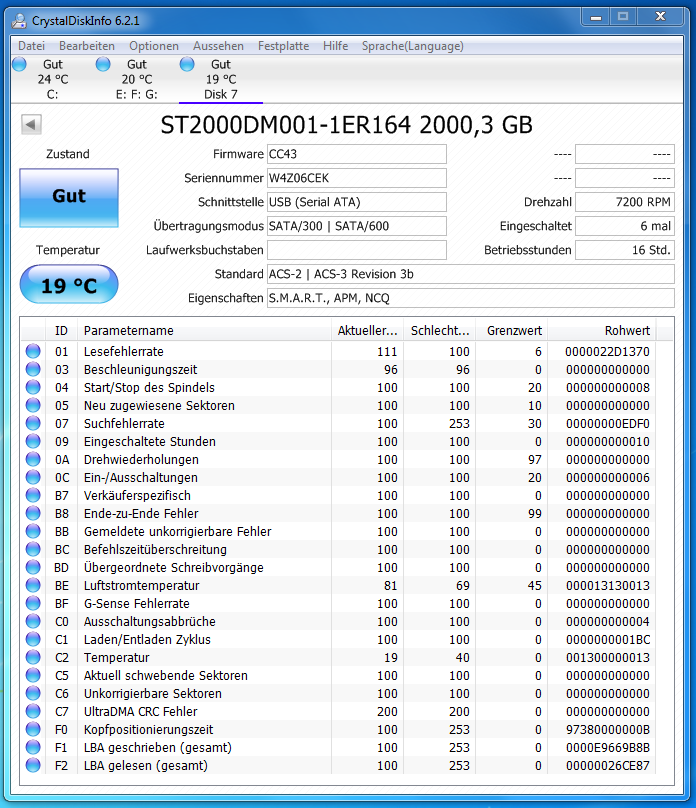This screenshot has height=808, width=696.
Task: Select raw value 97380000000B
Action: 607,730
